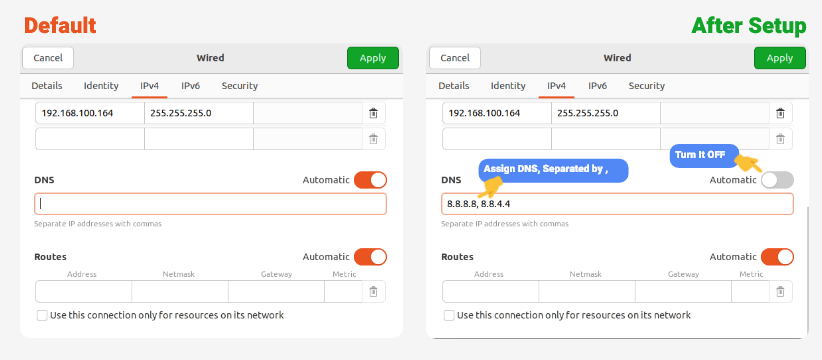
Task: Click routes trash icon in After Setup panel
Action: (780, 292)
